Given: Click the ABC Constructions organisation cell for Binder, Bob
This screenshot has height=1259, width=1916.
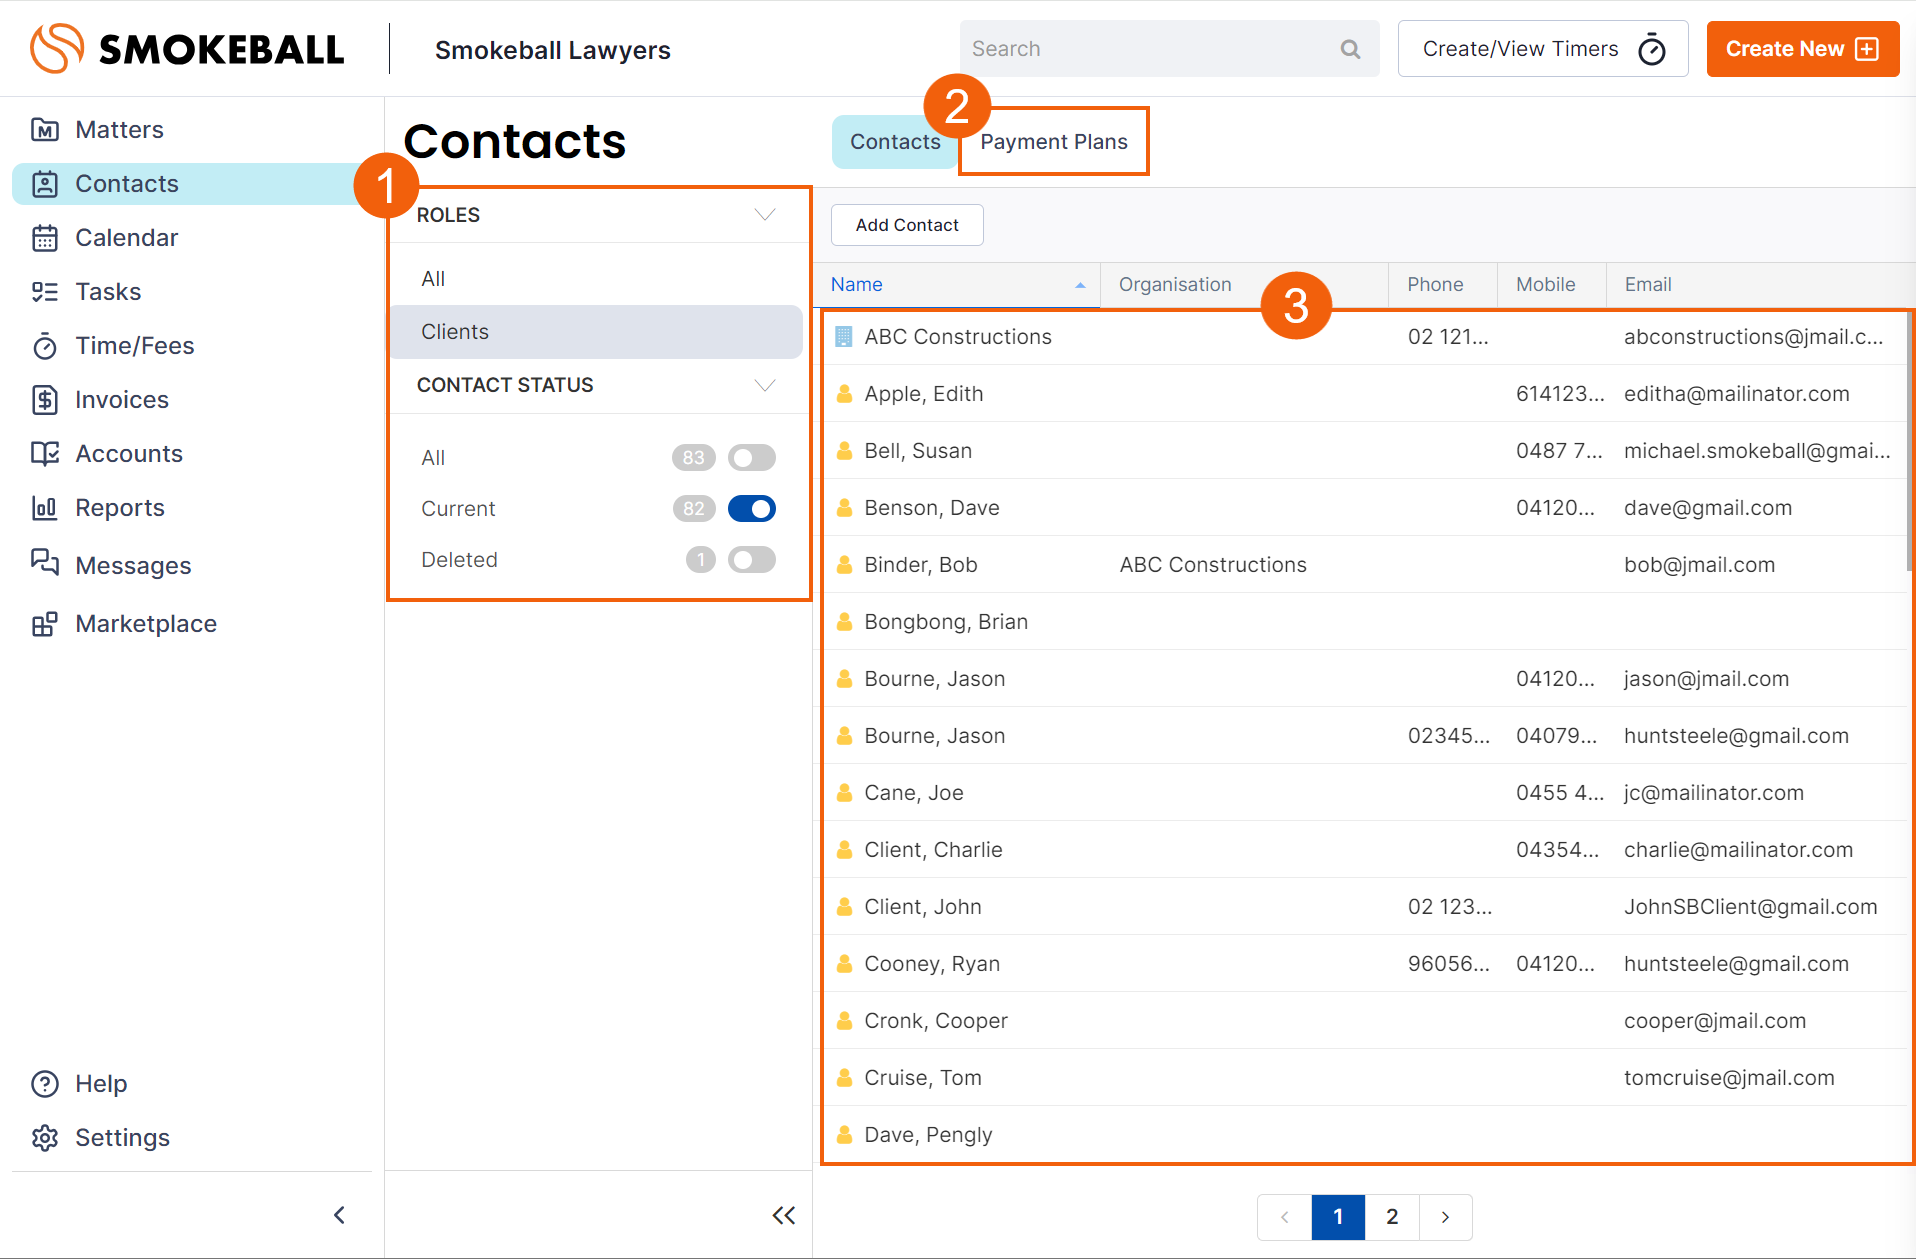Looking at the screenshot, I should (1213, 565).
